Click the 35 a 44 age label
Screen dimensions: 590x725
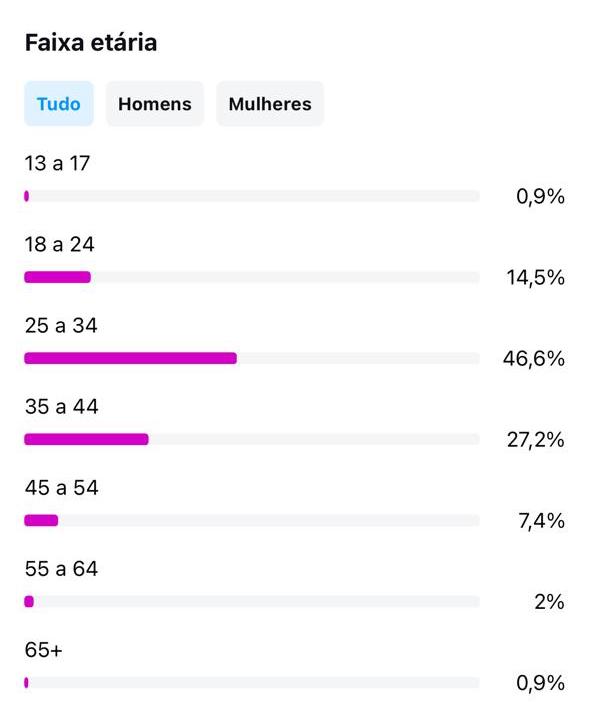click(61, 406)
